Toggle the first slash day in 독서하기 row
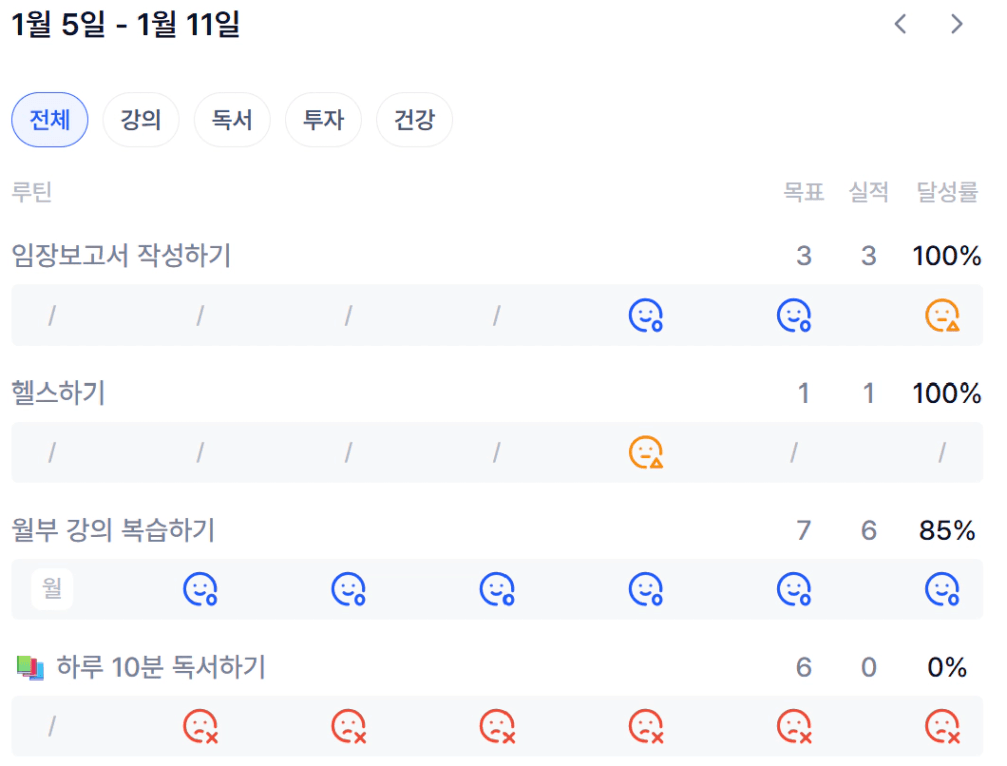 click(x=52, y=726)
